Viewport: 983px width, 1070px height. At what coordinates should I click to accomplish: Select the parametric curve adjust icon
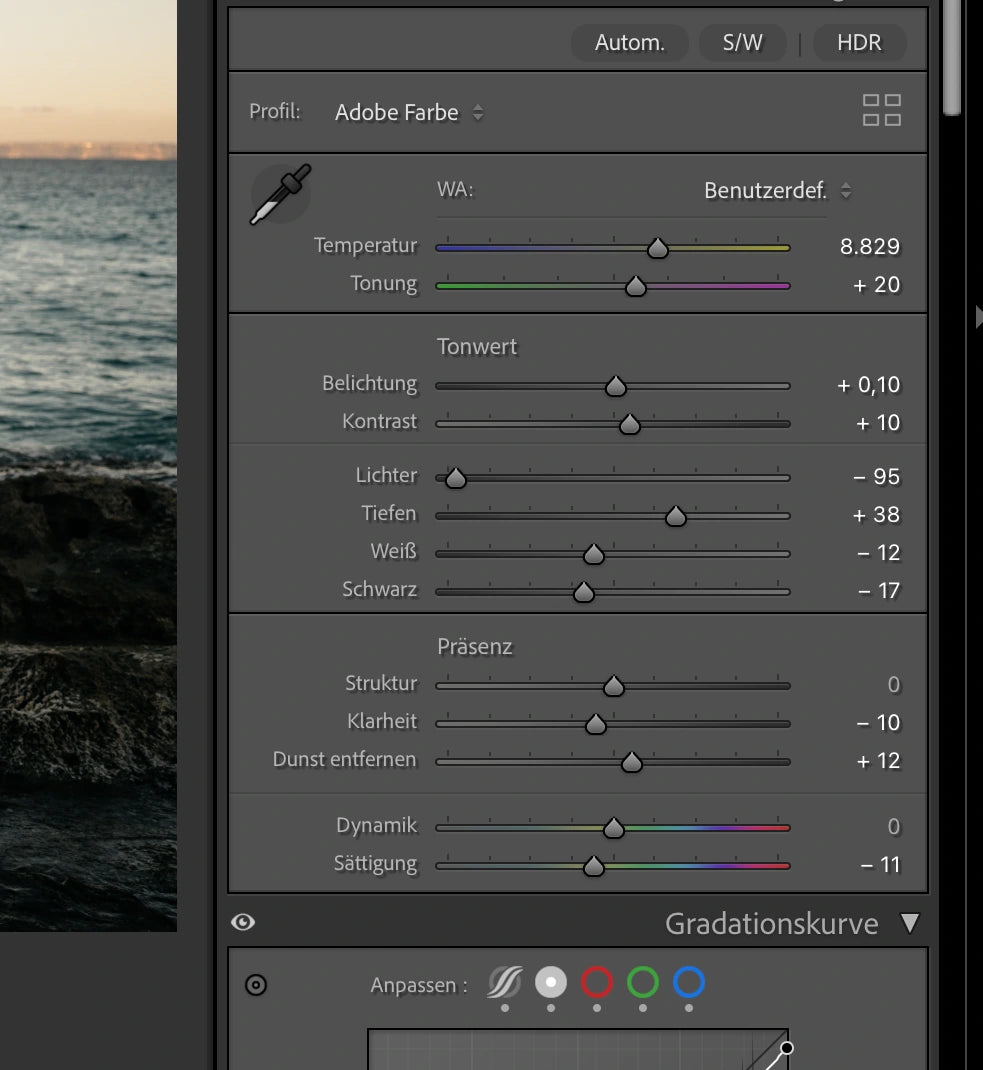[504, 984]
